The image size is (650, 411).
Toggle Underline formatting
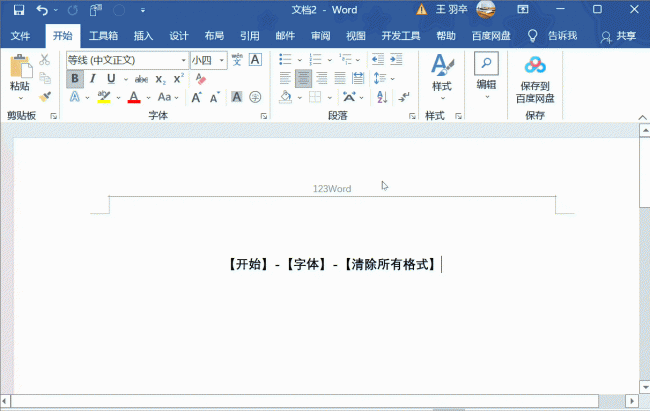[x=111, y=78]
